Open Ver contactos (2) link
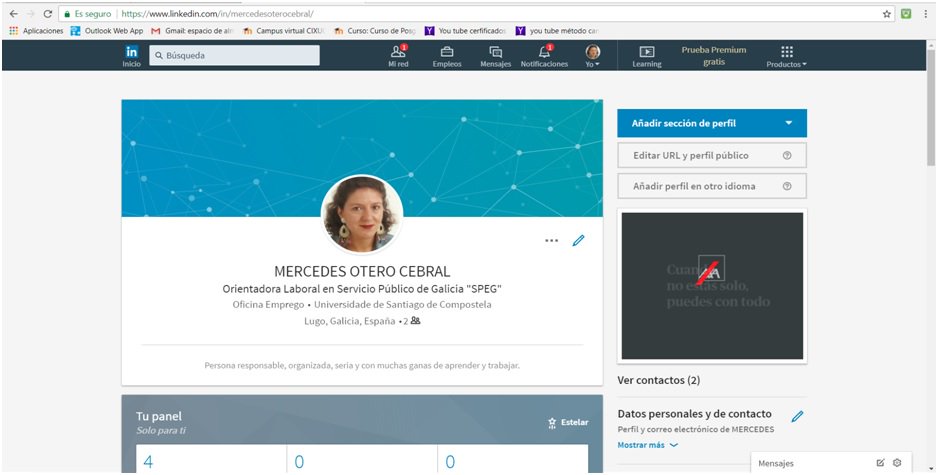 click(x=659, y=380)
